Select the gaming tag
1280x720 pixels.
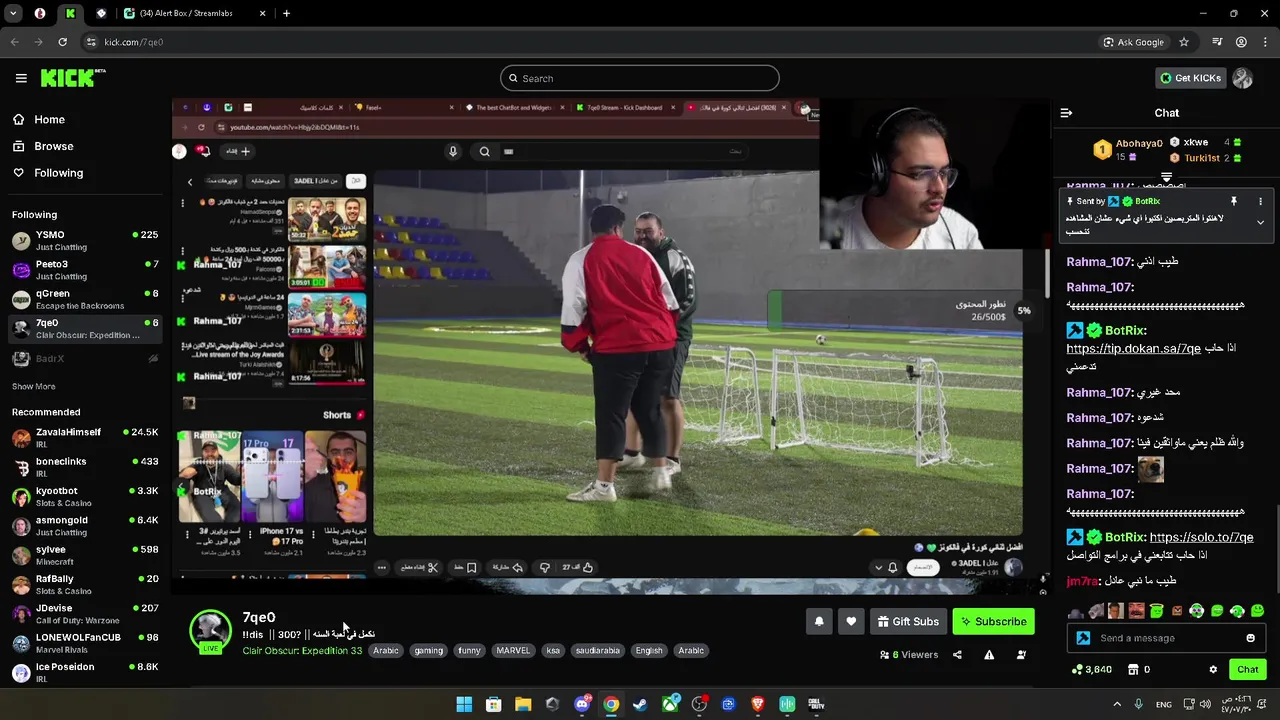click(x=428, y=651)
